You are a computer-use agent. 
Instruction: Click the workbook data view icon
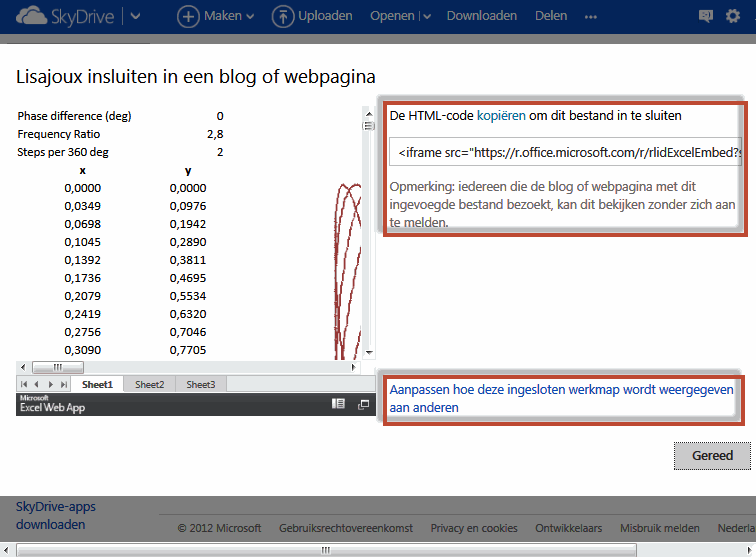(x=338, y=404)
